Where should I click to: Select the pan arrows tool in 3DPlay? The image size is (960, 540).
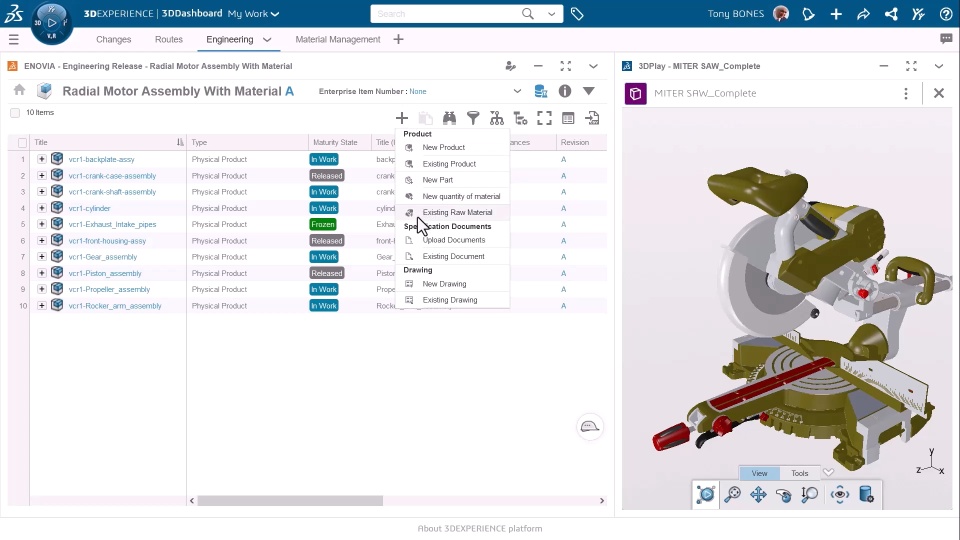[758, 494]
